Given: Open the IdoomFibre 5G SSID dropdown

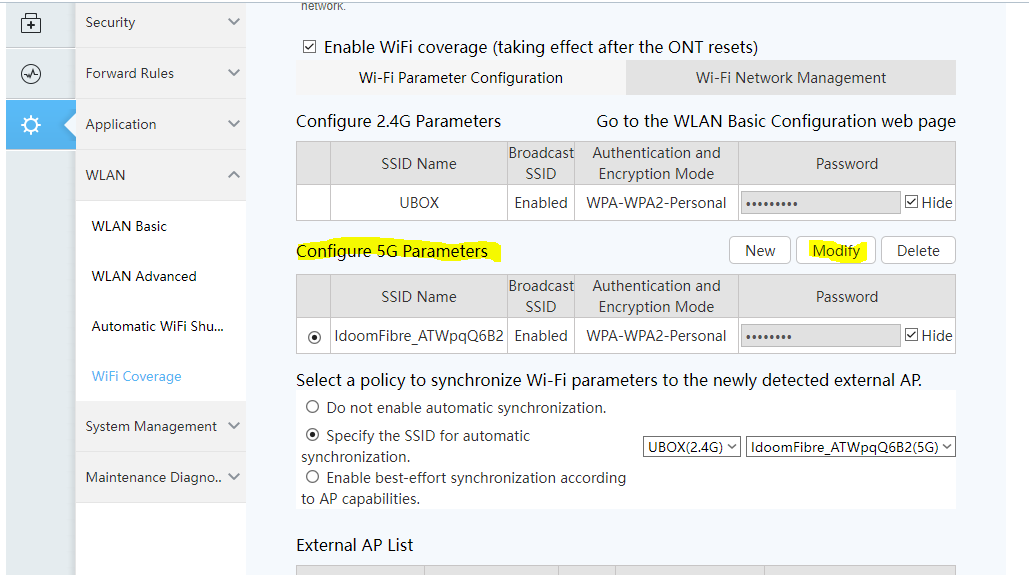Looking at the screenshot, I should click(x=850, y=447).
